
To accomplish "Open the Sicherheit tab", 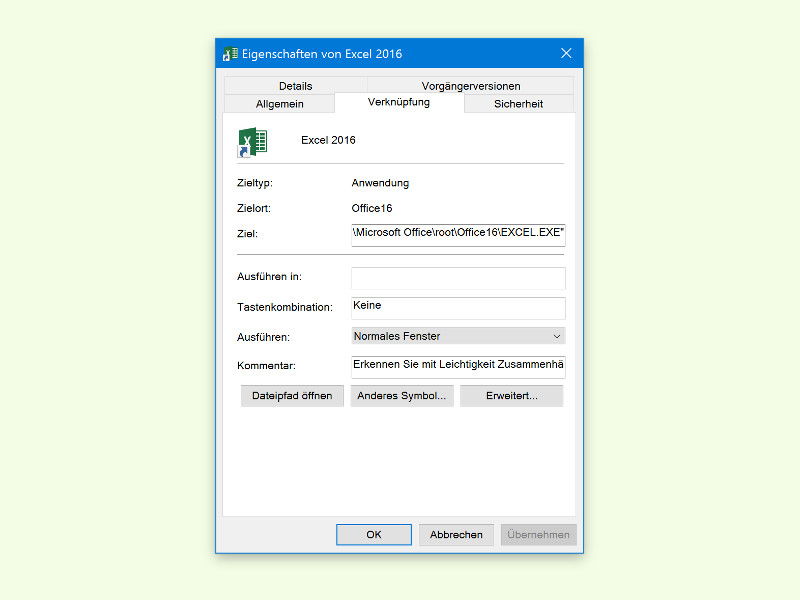I will 518,104.
